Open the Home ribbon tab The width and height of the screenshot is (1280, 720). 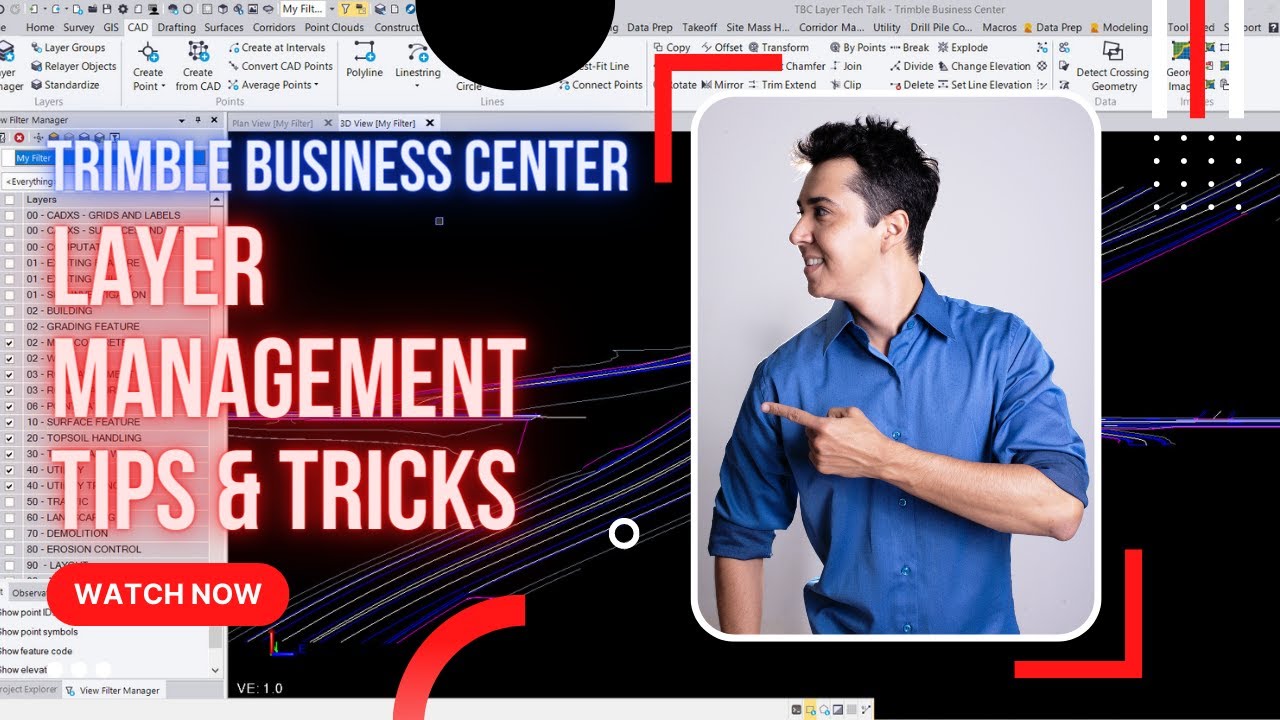[x=40, y=27]
